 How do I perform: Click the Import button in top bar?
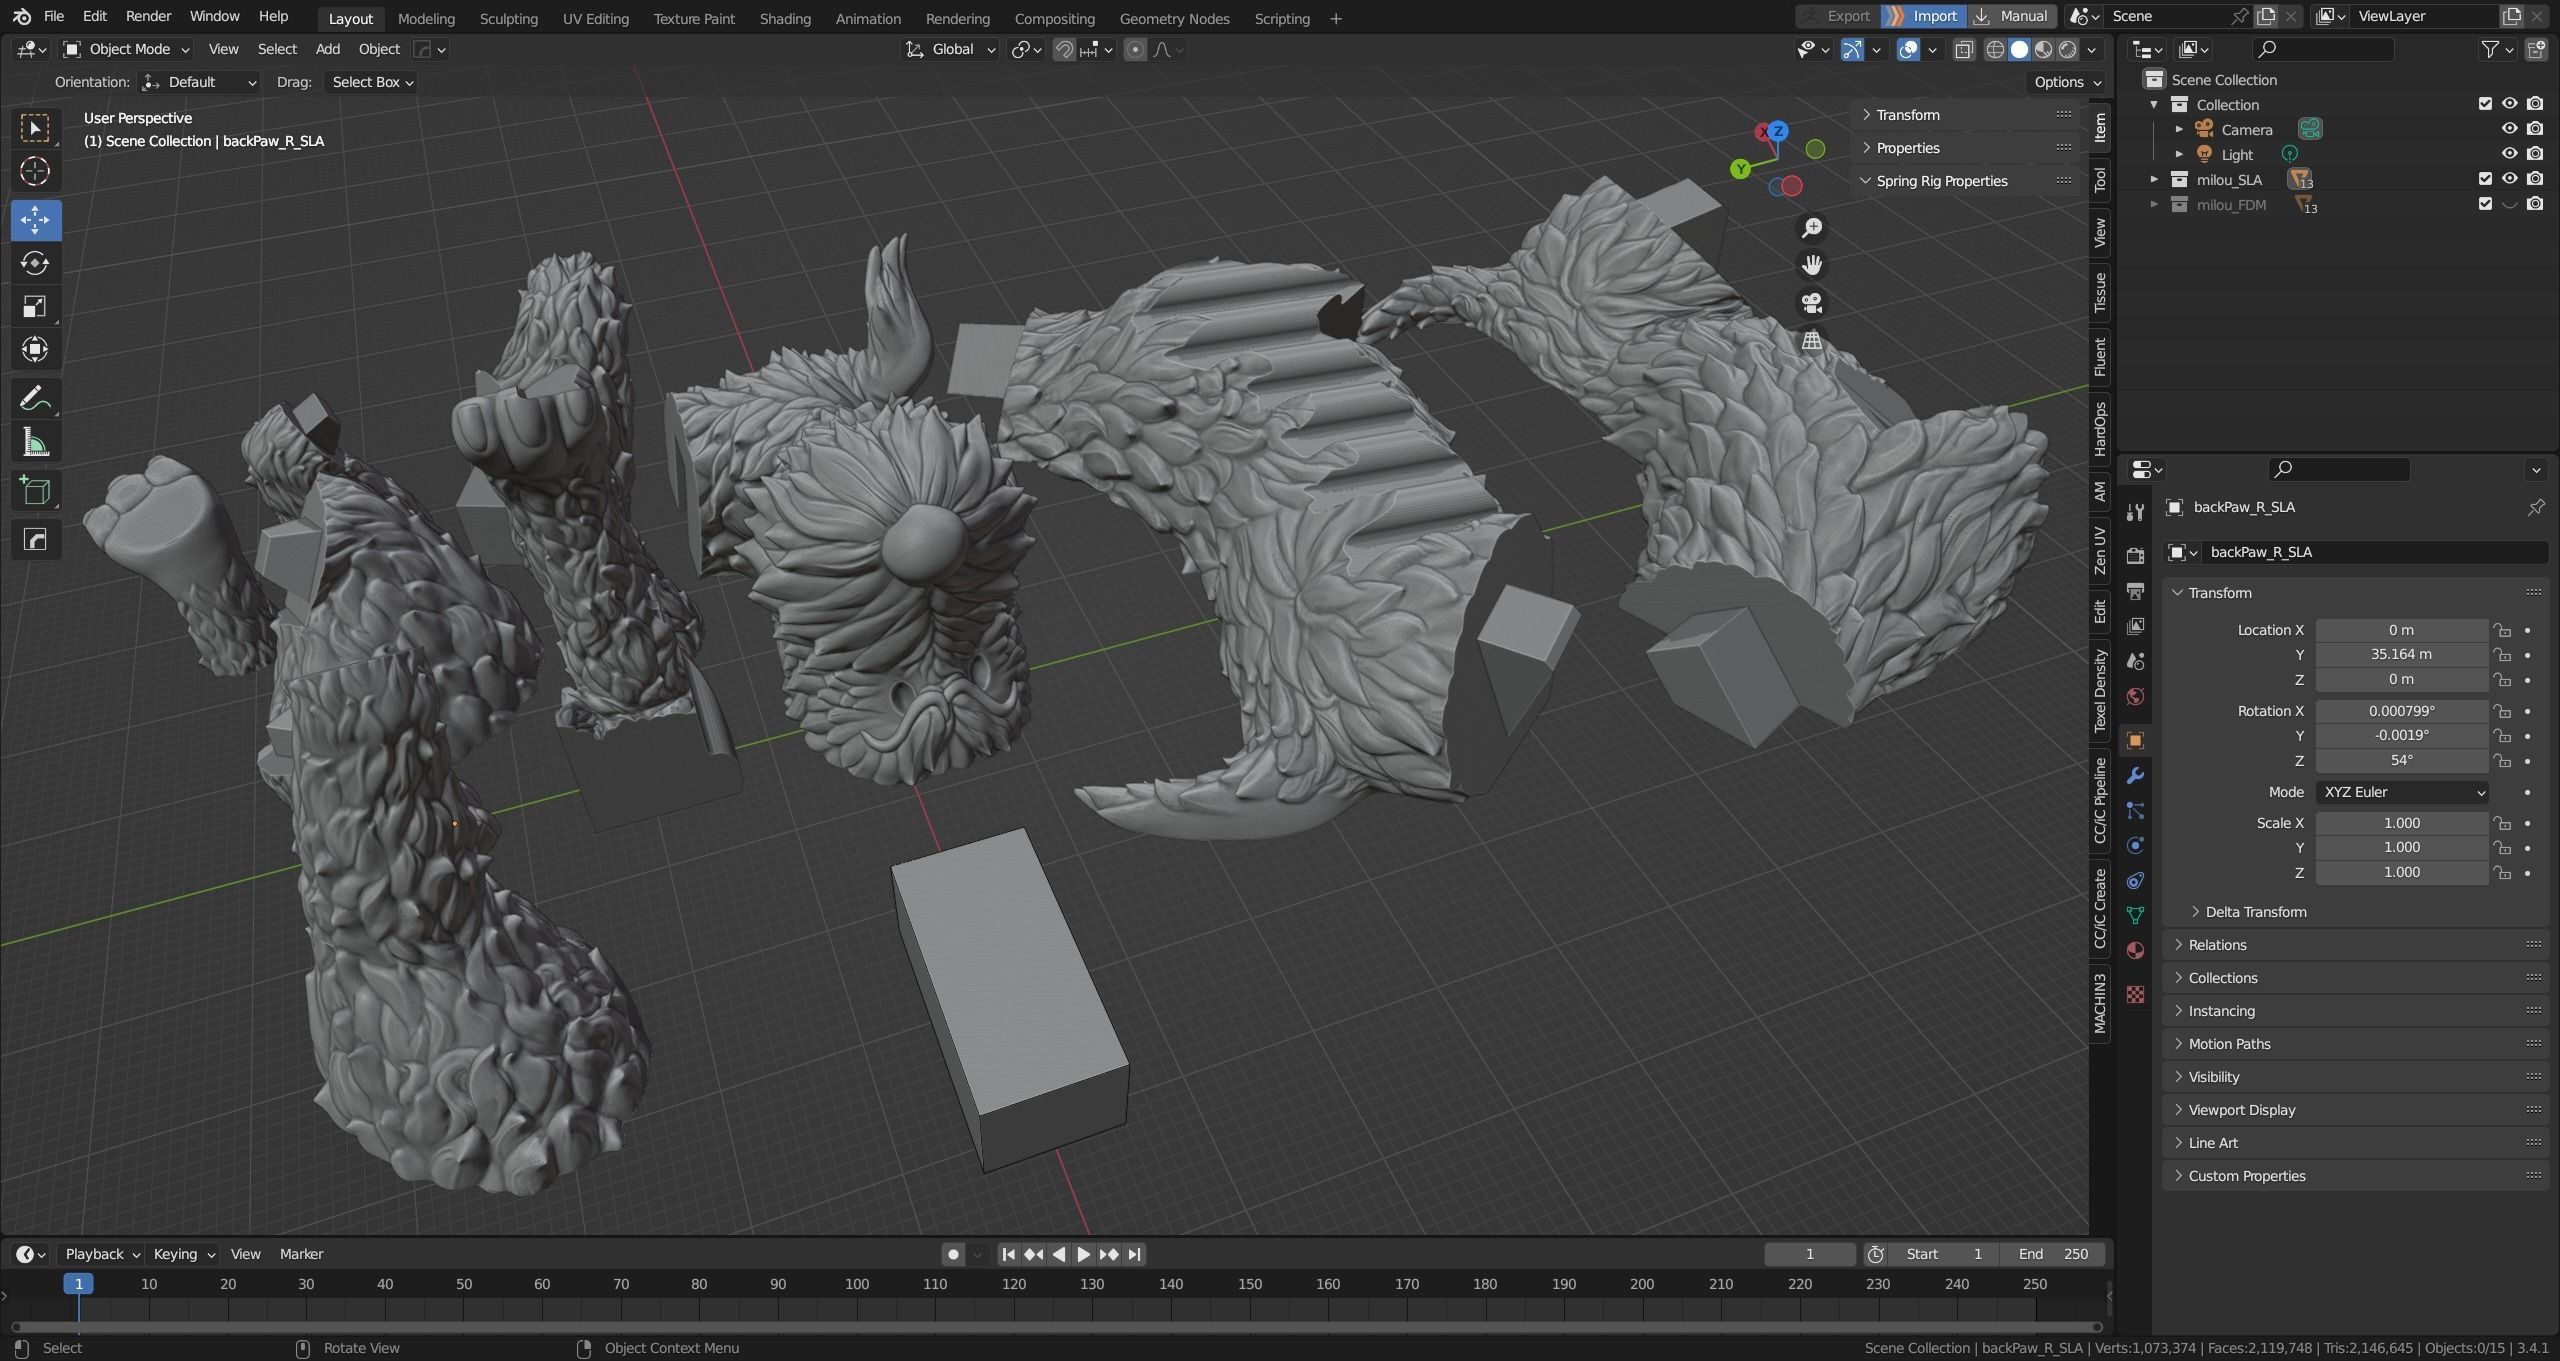pos(1923,16)
